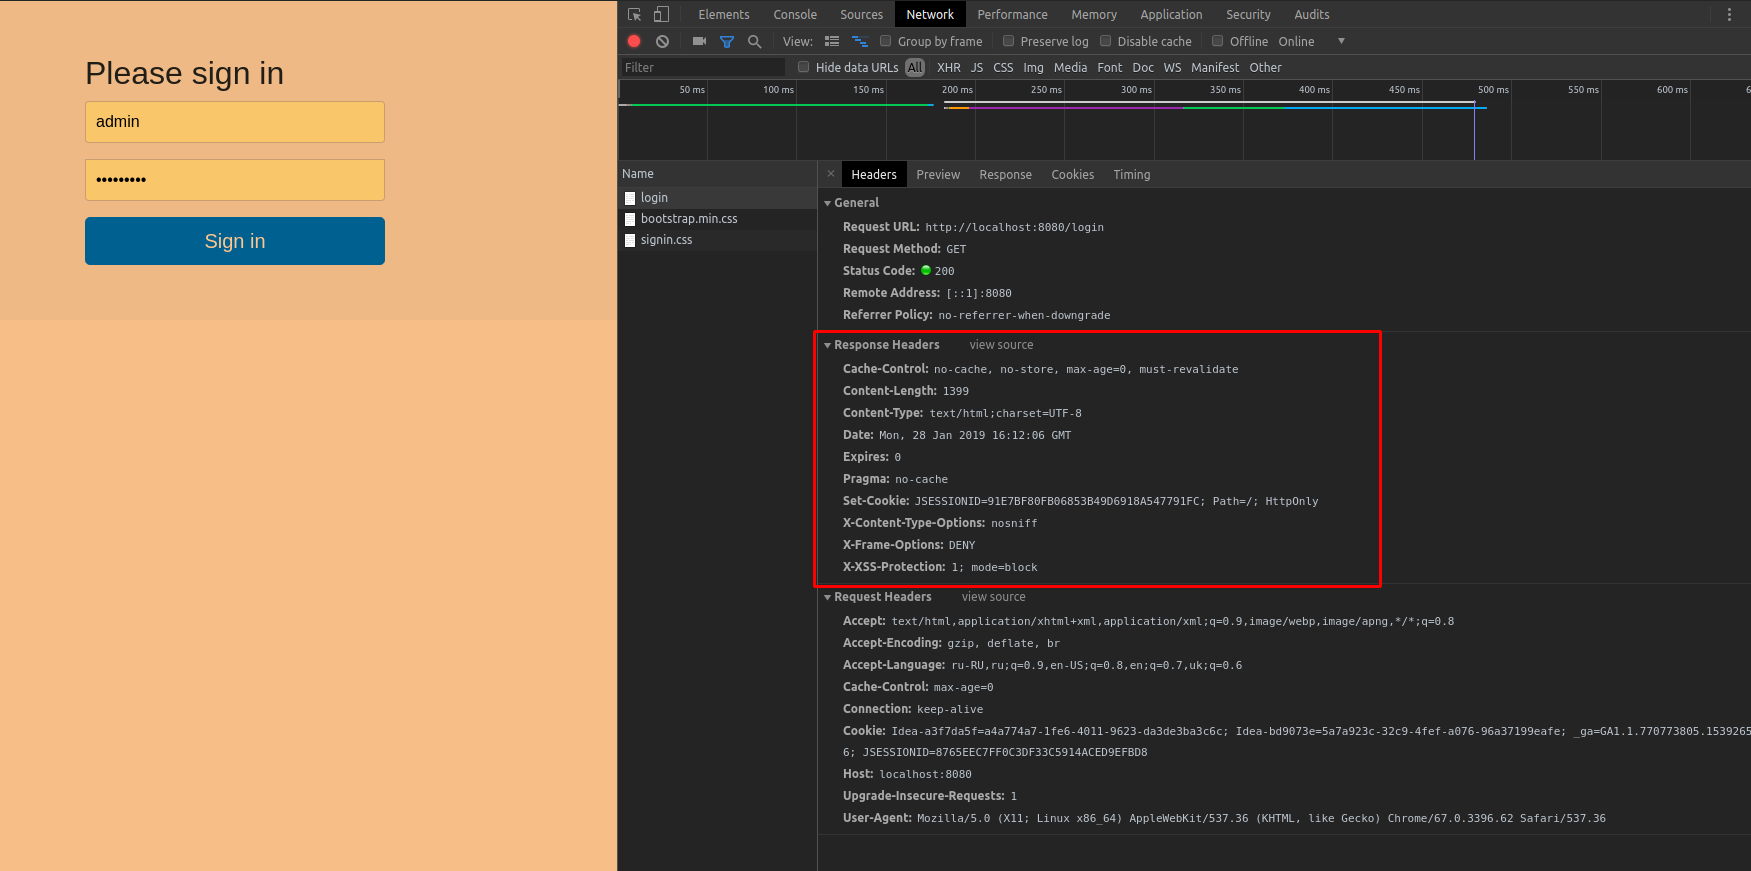
Task: Open the Timing tab for the request
Action: 1131,174
